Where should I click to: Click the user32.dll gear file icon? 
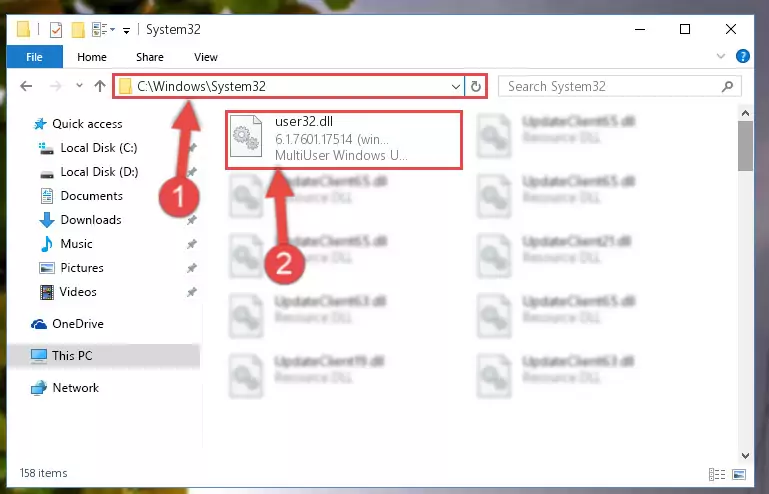coord(246,136)
